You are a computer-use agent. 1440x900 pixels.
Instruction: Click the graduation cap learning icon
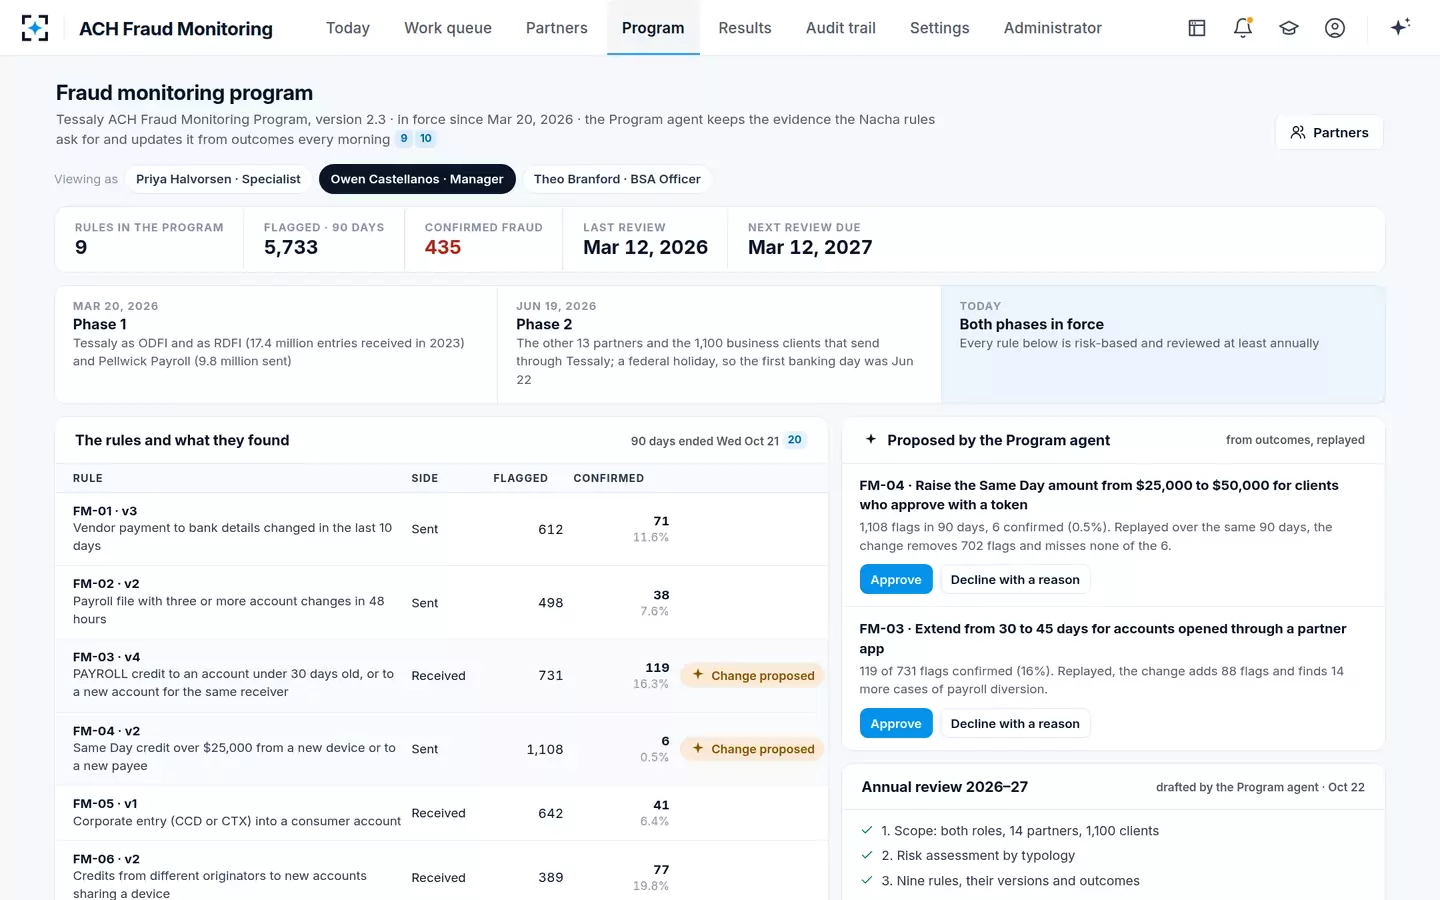1289,28
